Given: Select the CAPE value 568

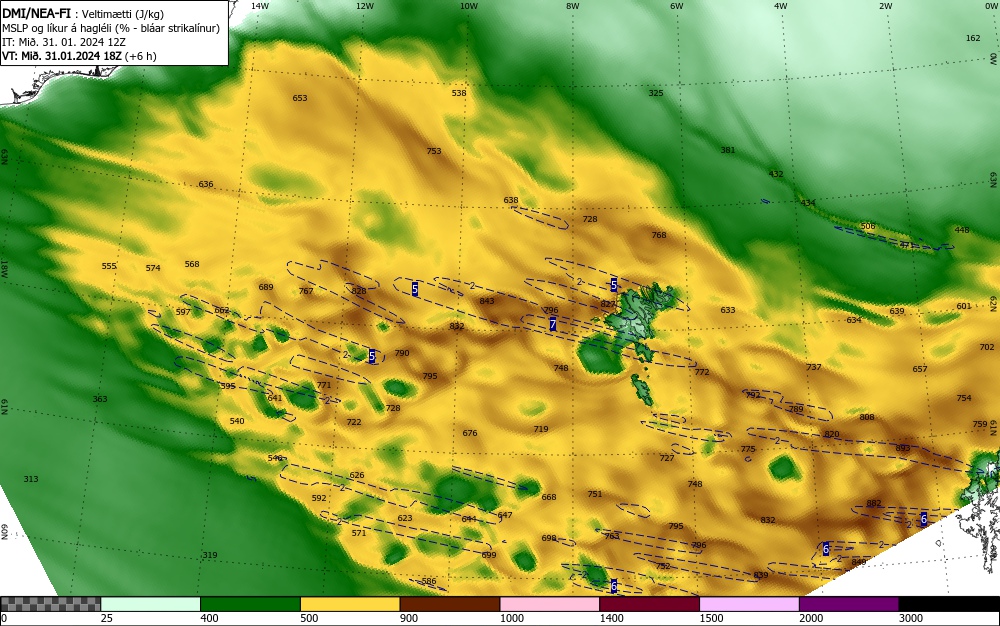Looking at the screenshot, I should pyautogui.click(x=192, y=264).
